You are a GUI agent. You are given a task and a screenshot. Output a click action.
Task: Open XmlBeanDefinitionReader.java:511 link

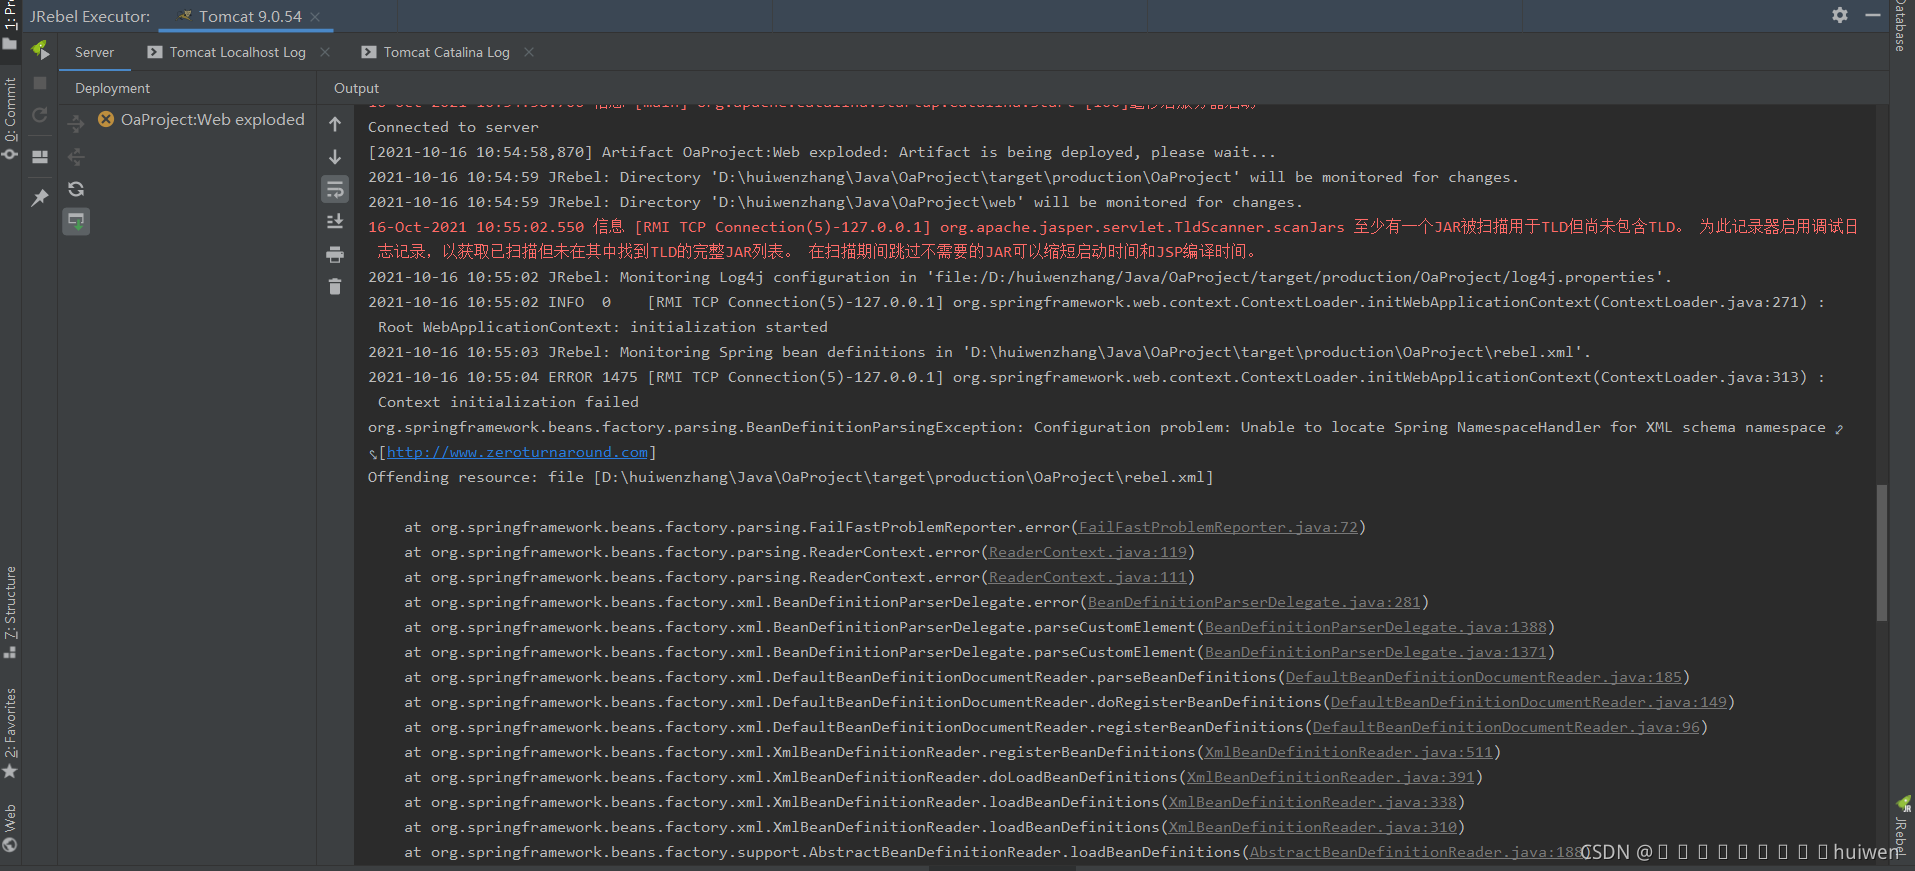click(x=1348, y=752)
